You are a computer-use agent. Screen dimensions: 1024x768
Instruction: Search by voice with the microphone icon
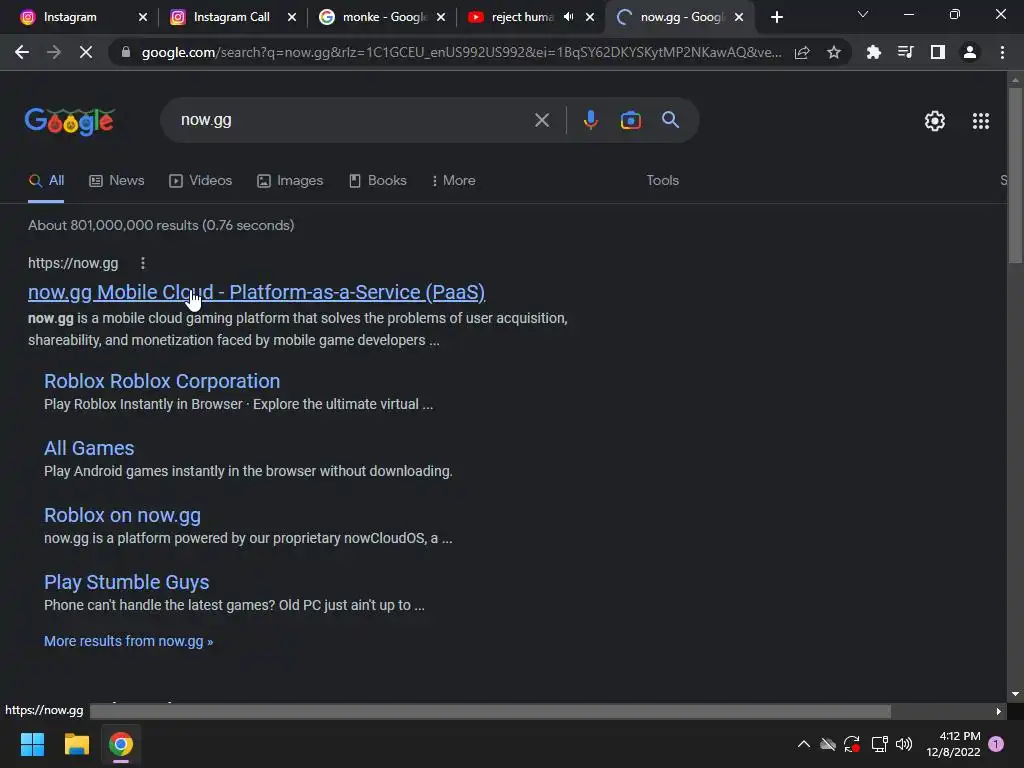[590, 120]
